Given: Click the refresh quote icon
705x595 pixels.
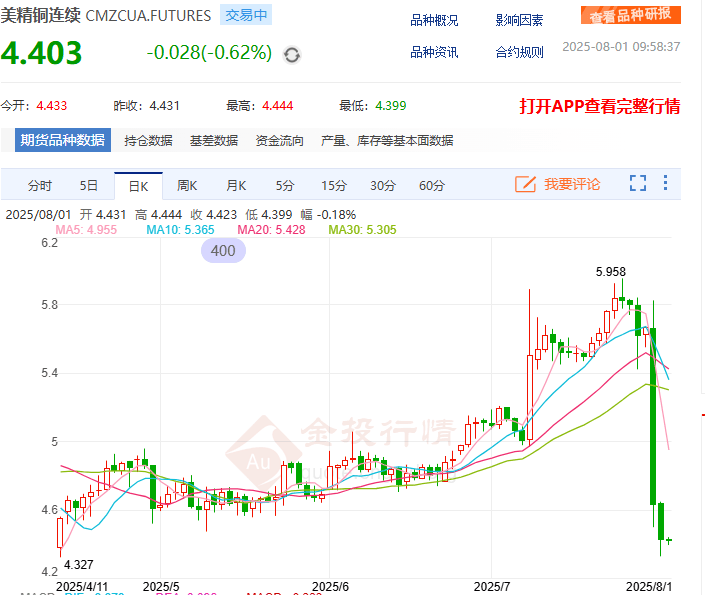Looking at the screenshot, I should tap(291, 55).
